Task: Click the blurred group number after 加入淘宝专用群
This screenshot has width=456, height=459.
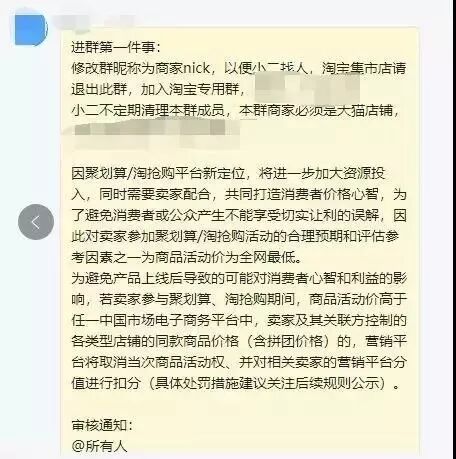Action: pos(308,87)
